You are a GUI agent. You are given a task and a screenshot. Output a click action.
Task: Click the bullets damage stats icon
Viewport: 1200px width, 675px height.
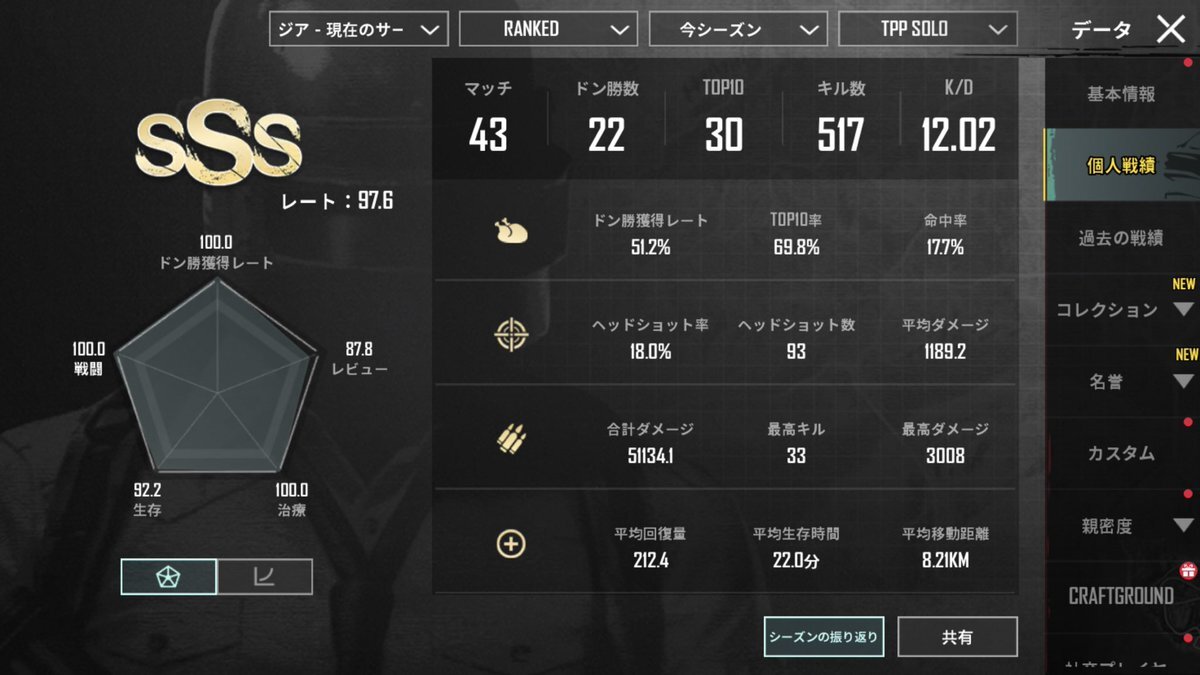[x=511, y=440]
